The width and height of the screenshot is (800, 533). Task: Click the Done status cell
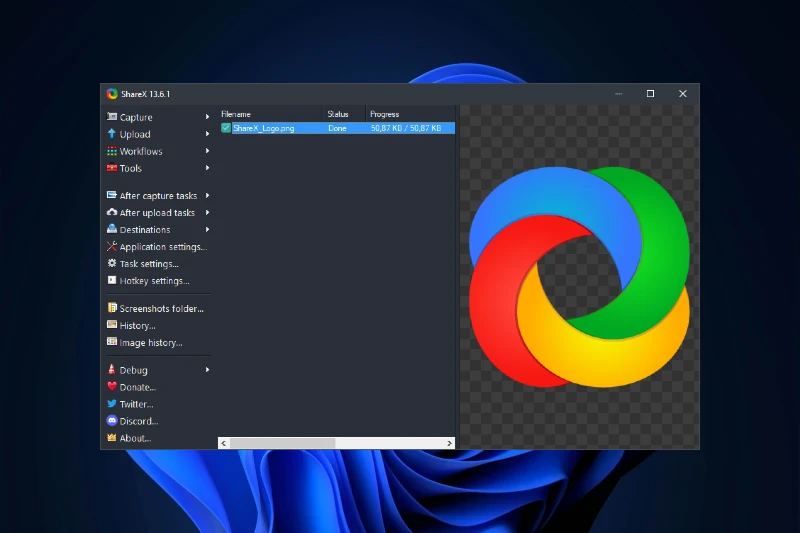pyautogui.click(x=337, y=128)
